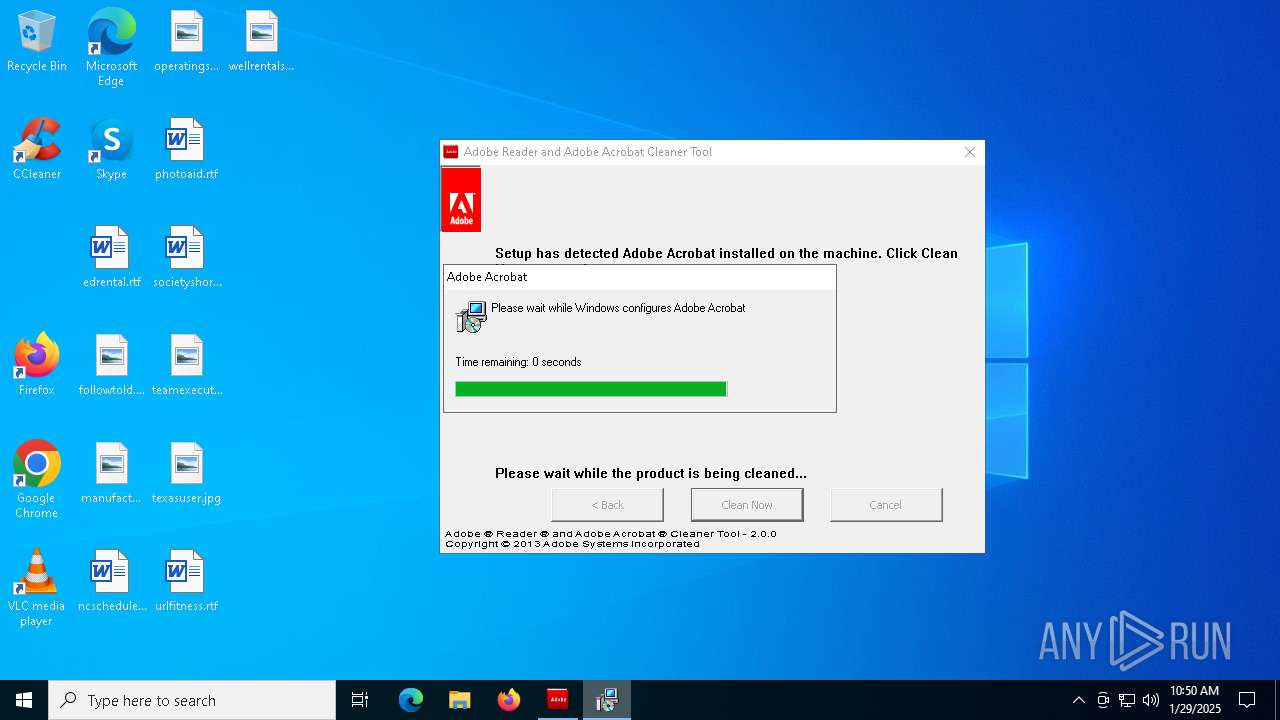Select followtold... image file on desktop

tap(111, 366)
